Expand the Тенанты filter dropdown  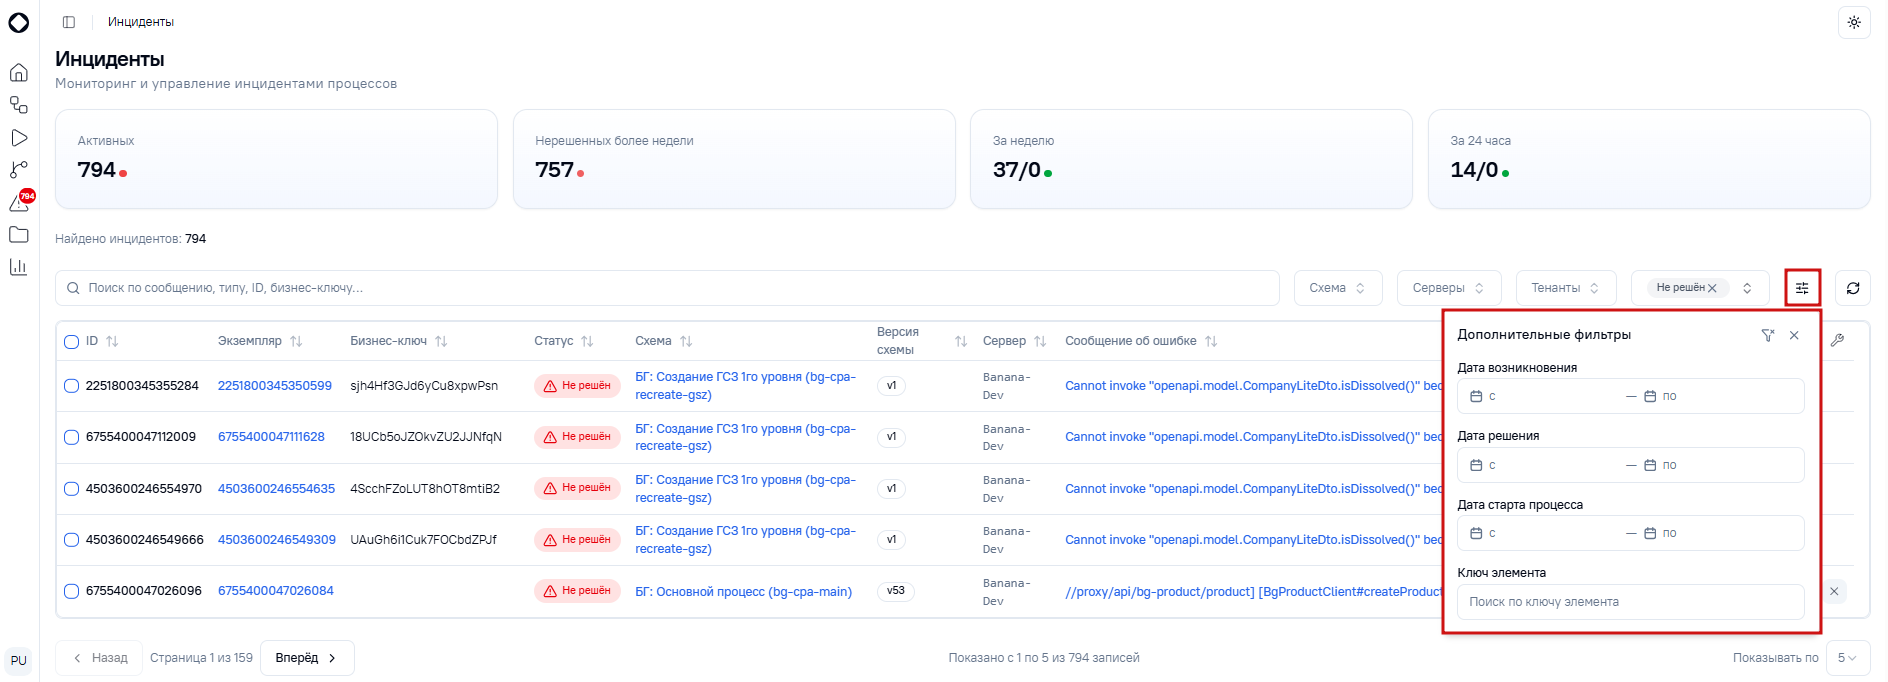coord(1566,288)
